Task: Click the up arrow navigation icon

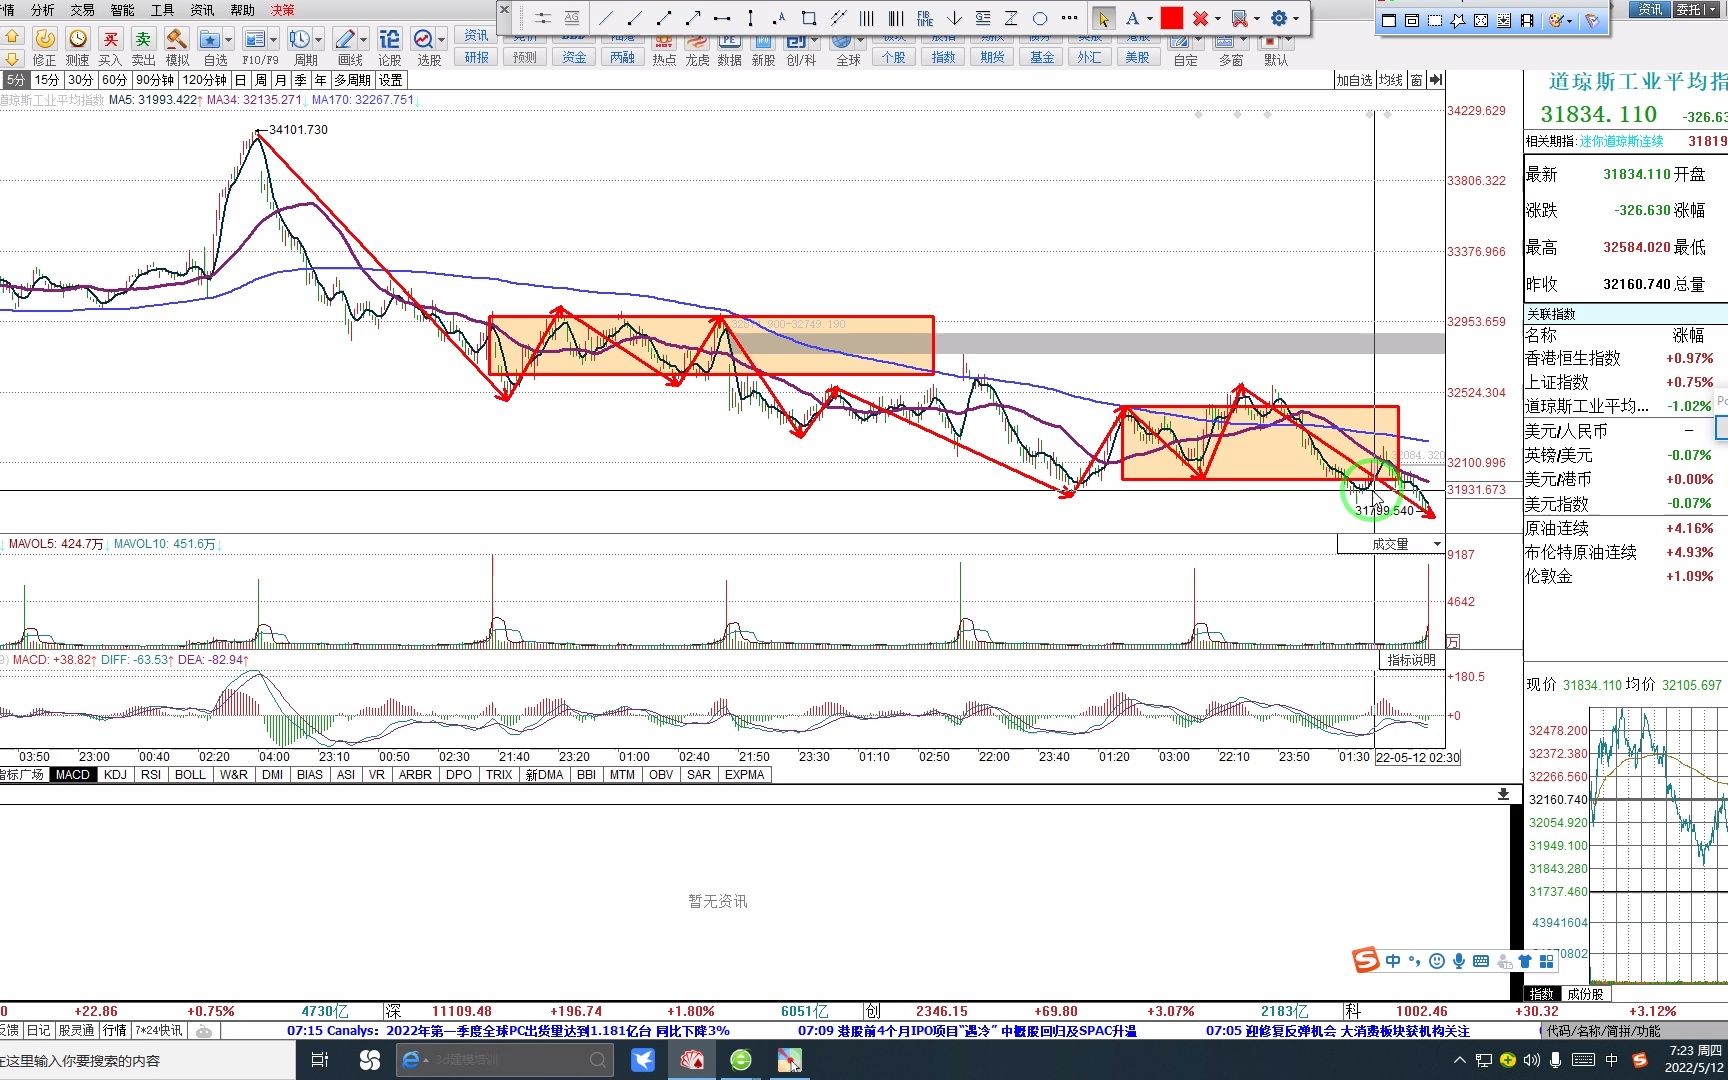Action: (x=12, y=36)
